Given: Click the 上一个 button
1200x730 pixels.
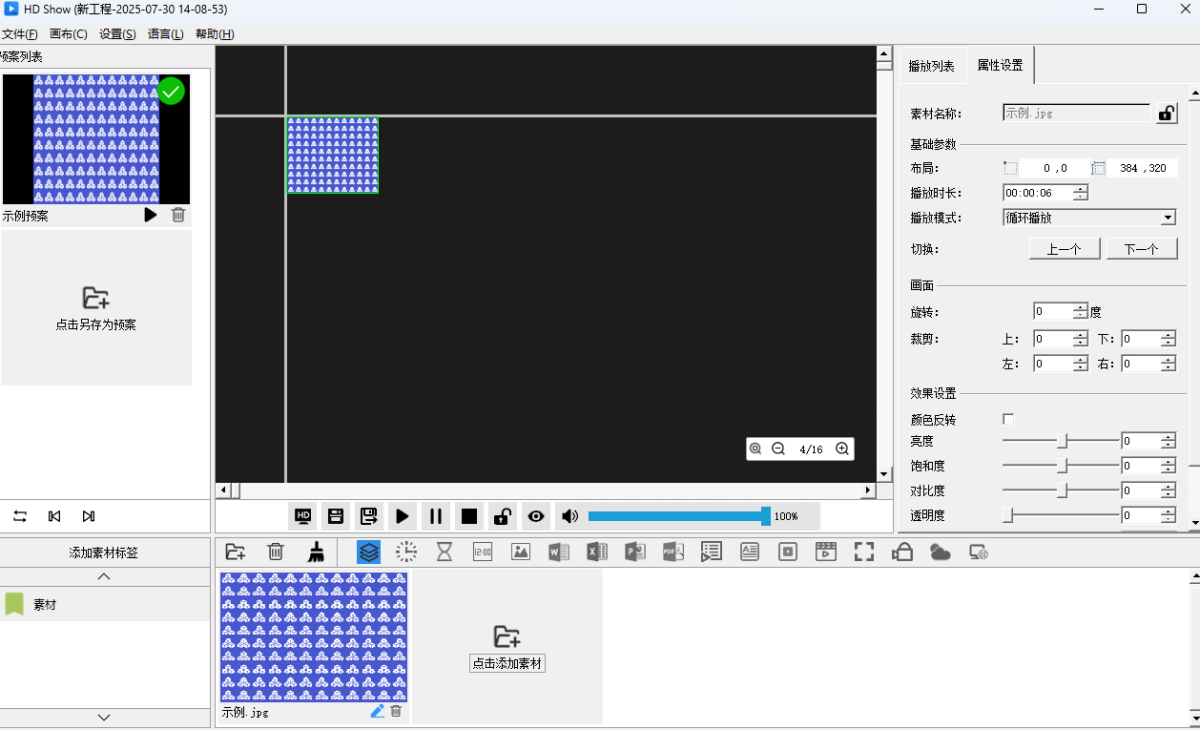Looking at the screenshot, I should point(1064,249).
